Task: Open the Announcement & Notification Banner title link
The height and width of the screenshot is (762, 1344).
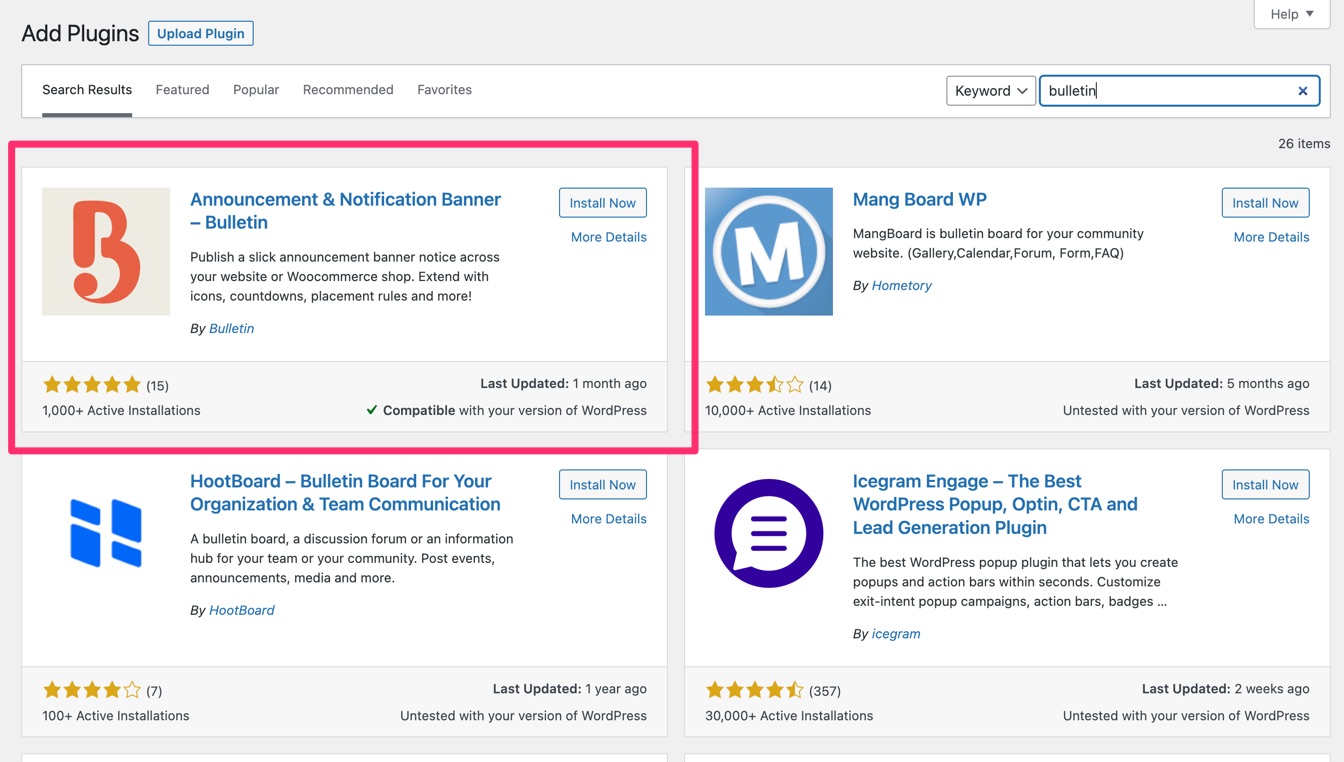Action: [x=345, y=211]
